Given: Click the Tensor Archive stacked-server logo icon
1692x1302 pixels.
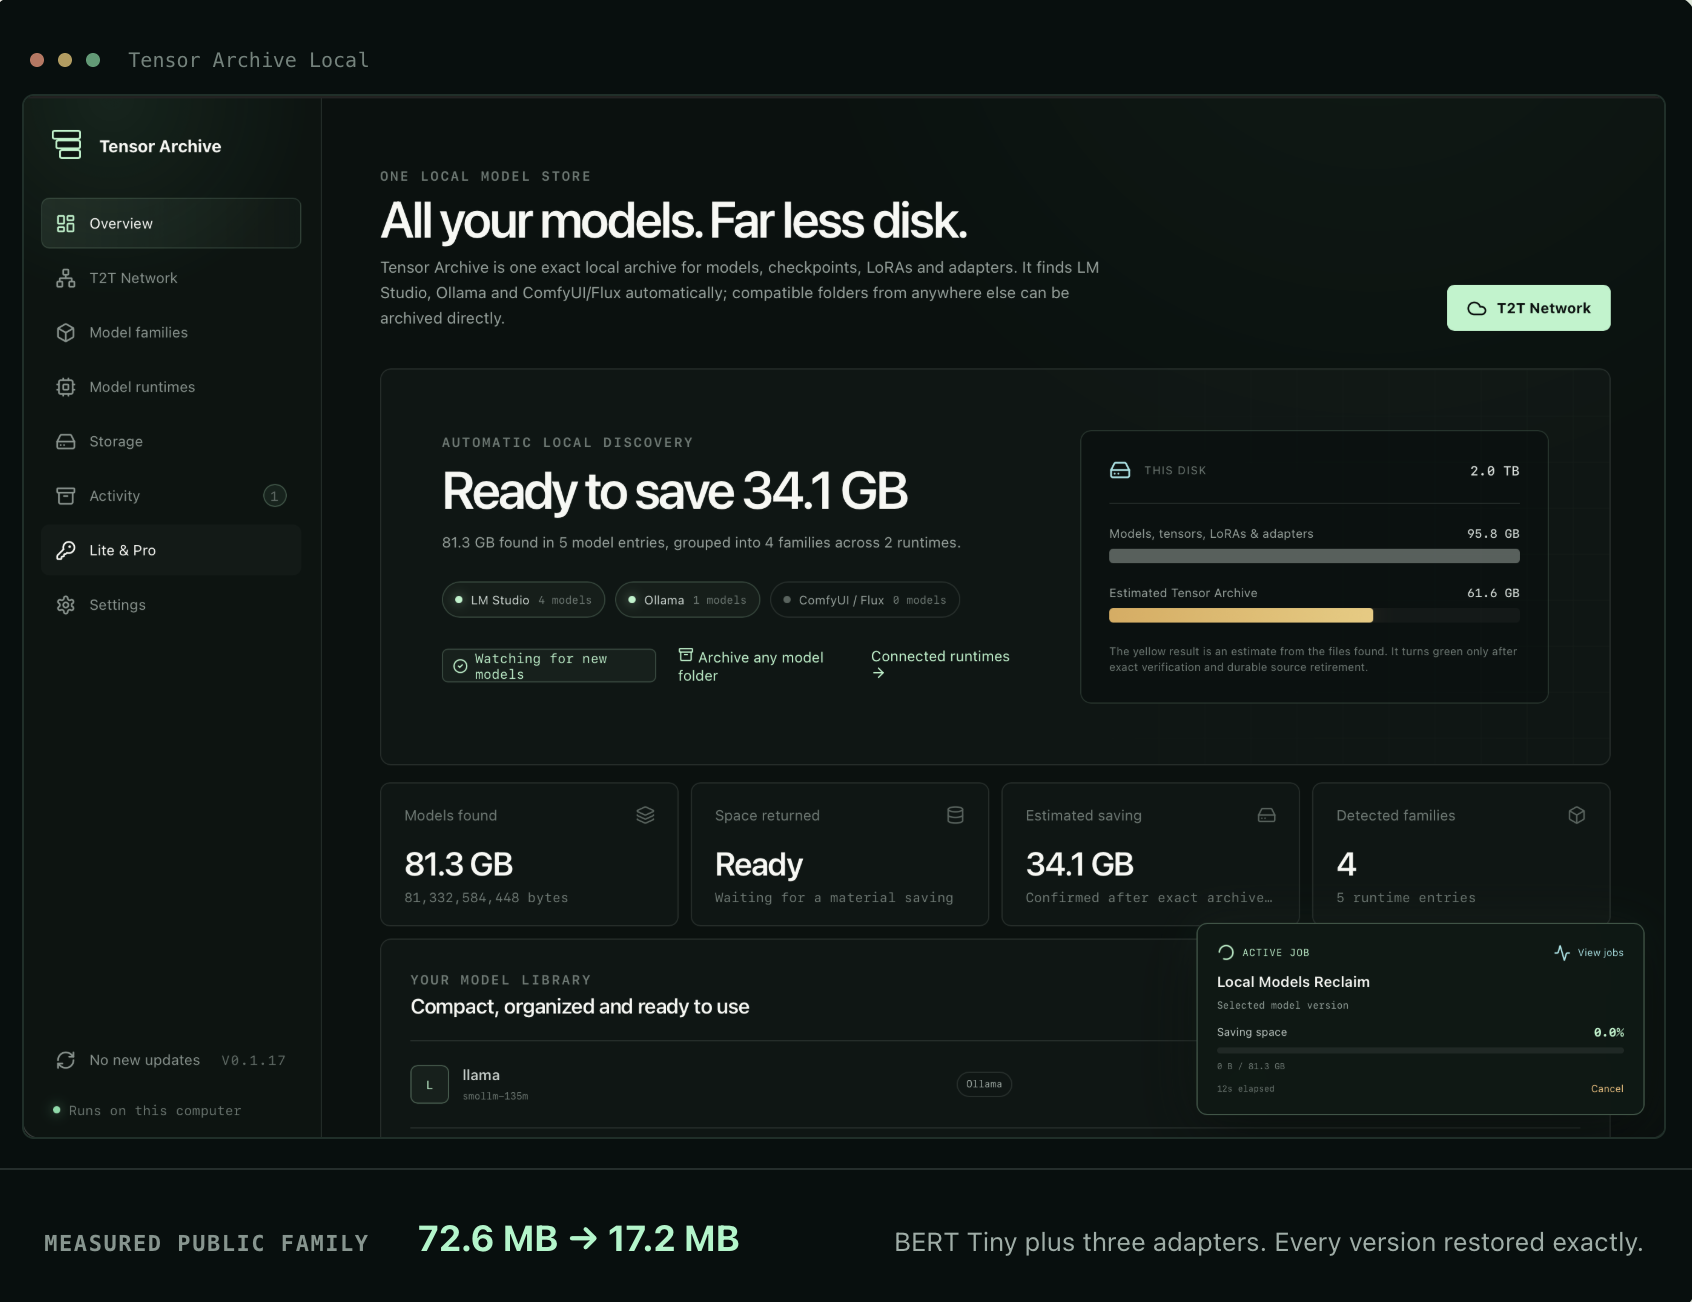Looking at the screenshot, I should [67, 145].
